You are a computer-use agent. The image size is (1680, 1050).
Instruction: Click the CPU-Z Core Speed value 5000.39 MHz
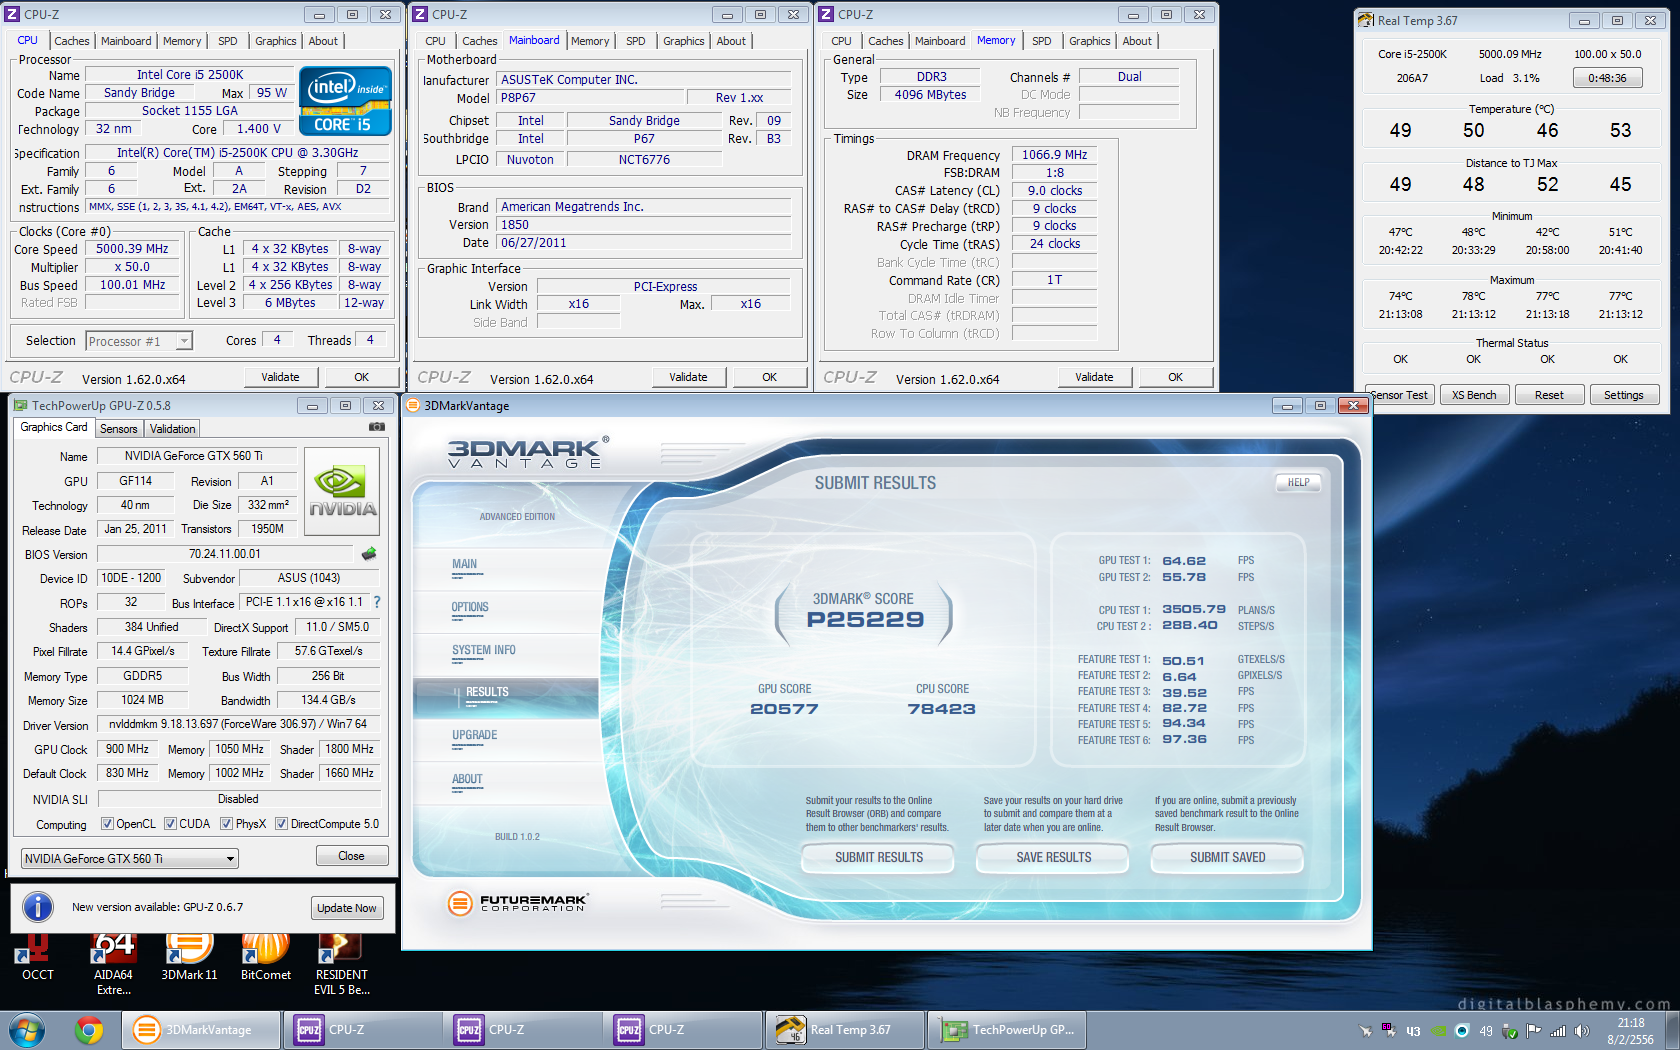pos(132,249)
